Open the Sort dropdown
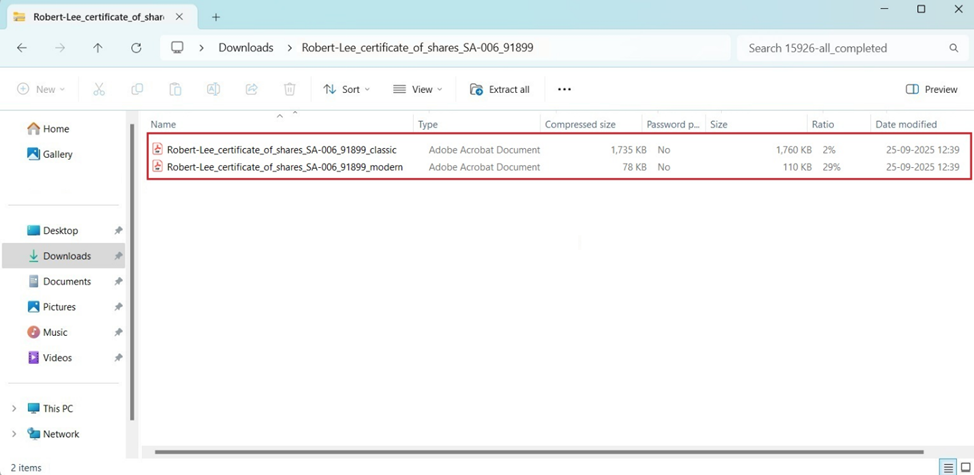 click(x=347, y=89)
